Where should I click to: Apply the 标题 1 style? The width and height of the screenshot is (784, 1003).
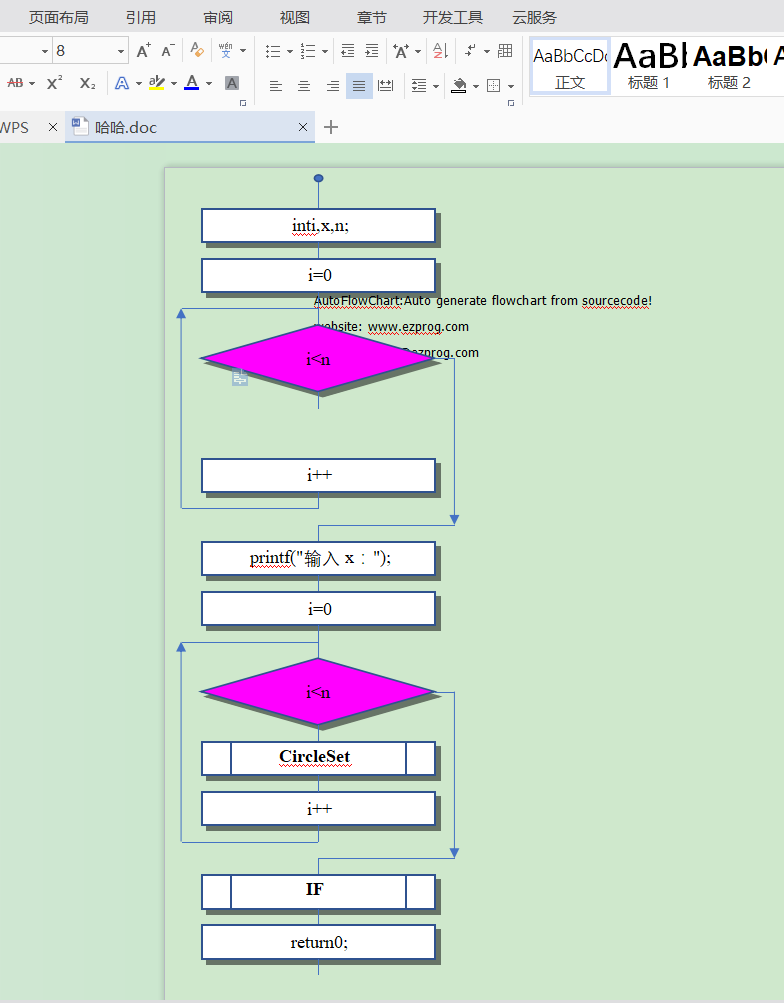click(x=649, y=66)
